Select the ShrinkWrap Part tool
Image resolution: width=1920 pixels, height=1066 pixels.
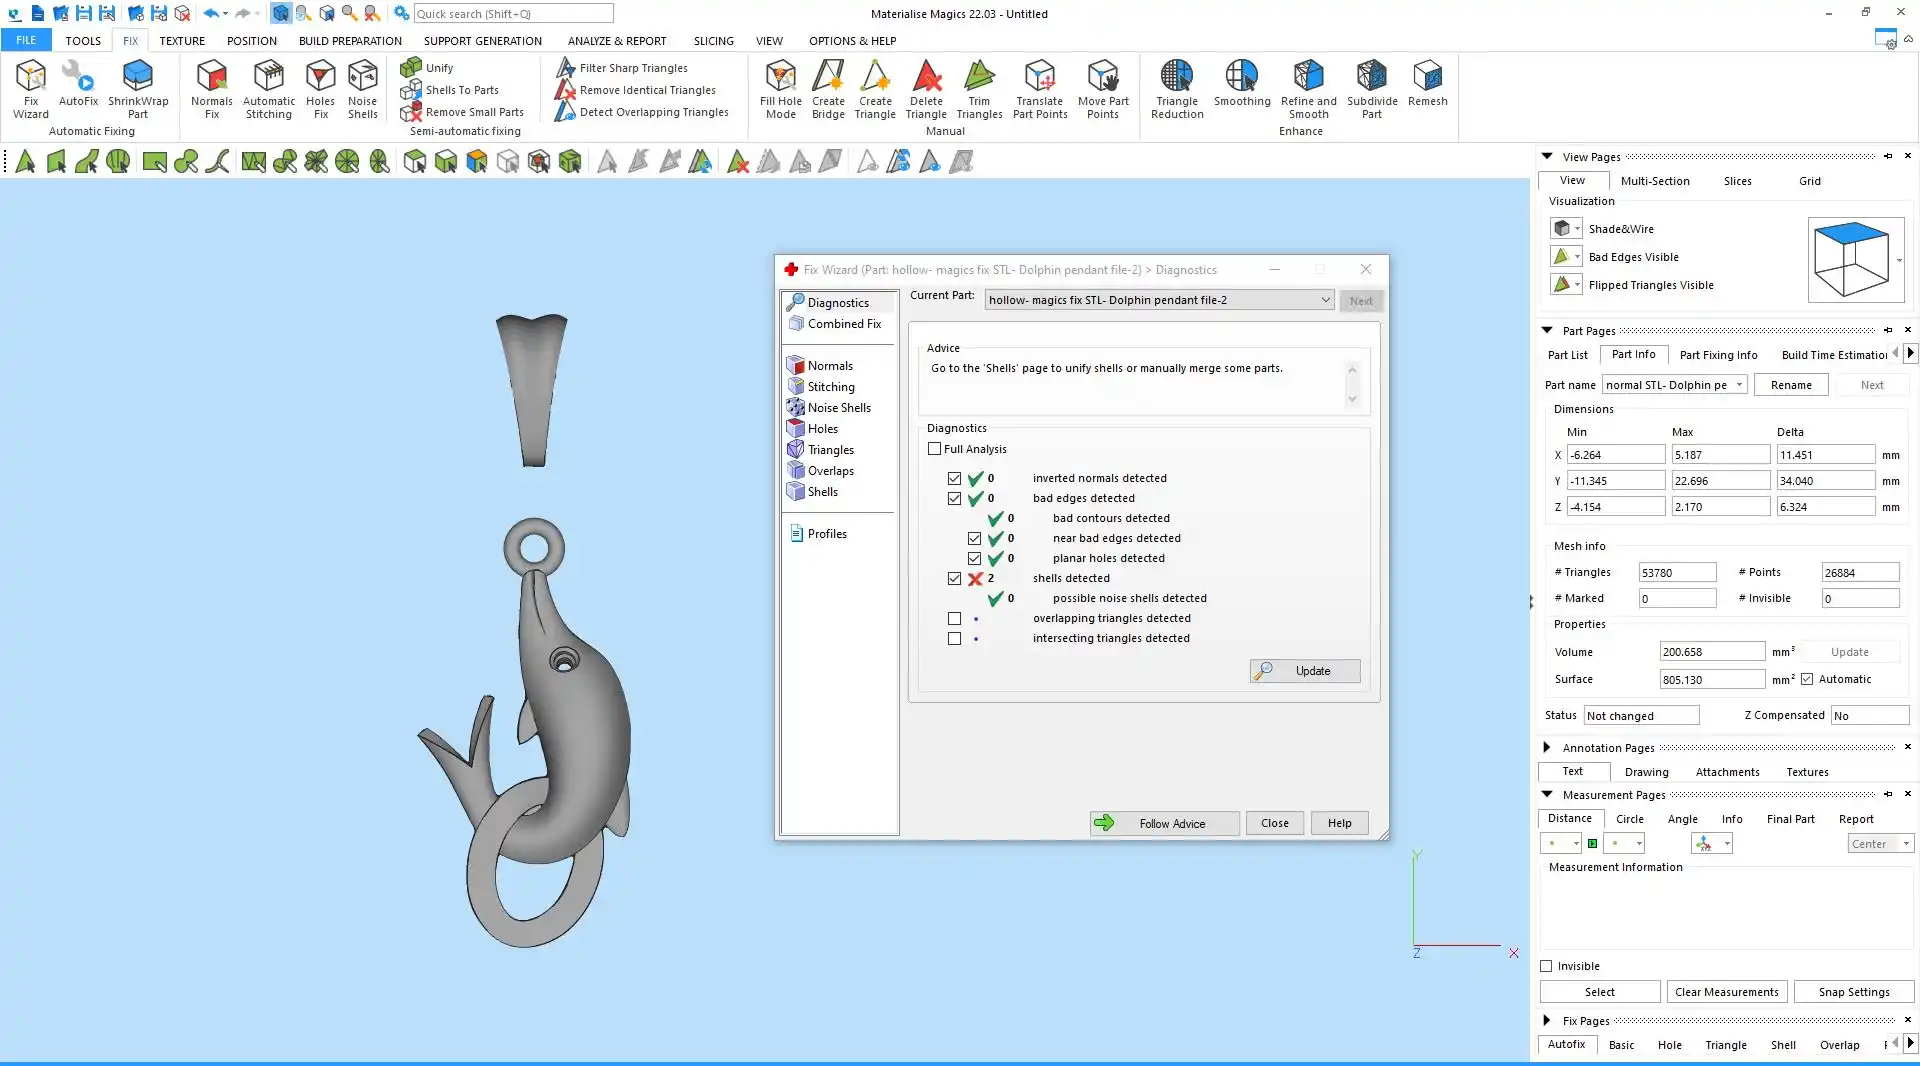pos(138,88)
